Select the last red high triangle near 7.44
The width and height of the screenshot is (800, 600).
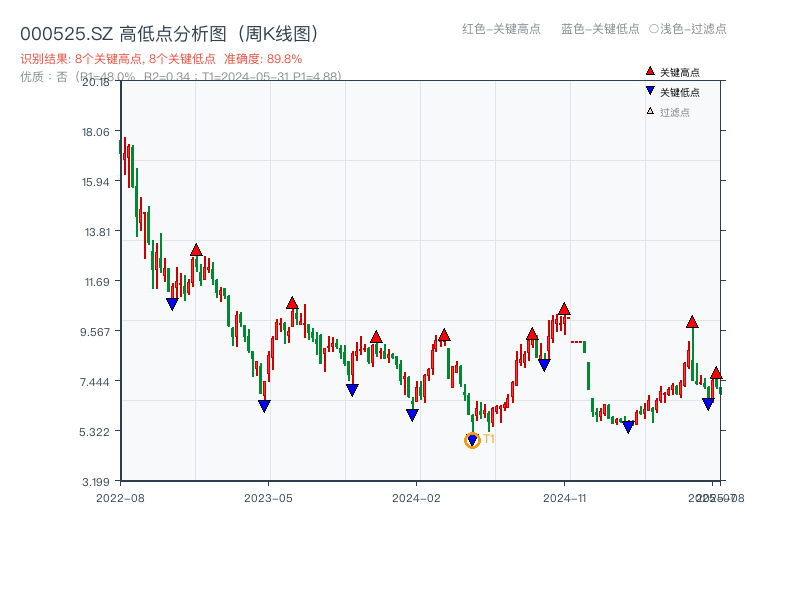click(x=716, y=373)
